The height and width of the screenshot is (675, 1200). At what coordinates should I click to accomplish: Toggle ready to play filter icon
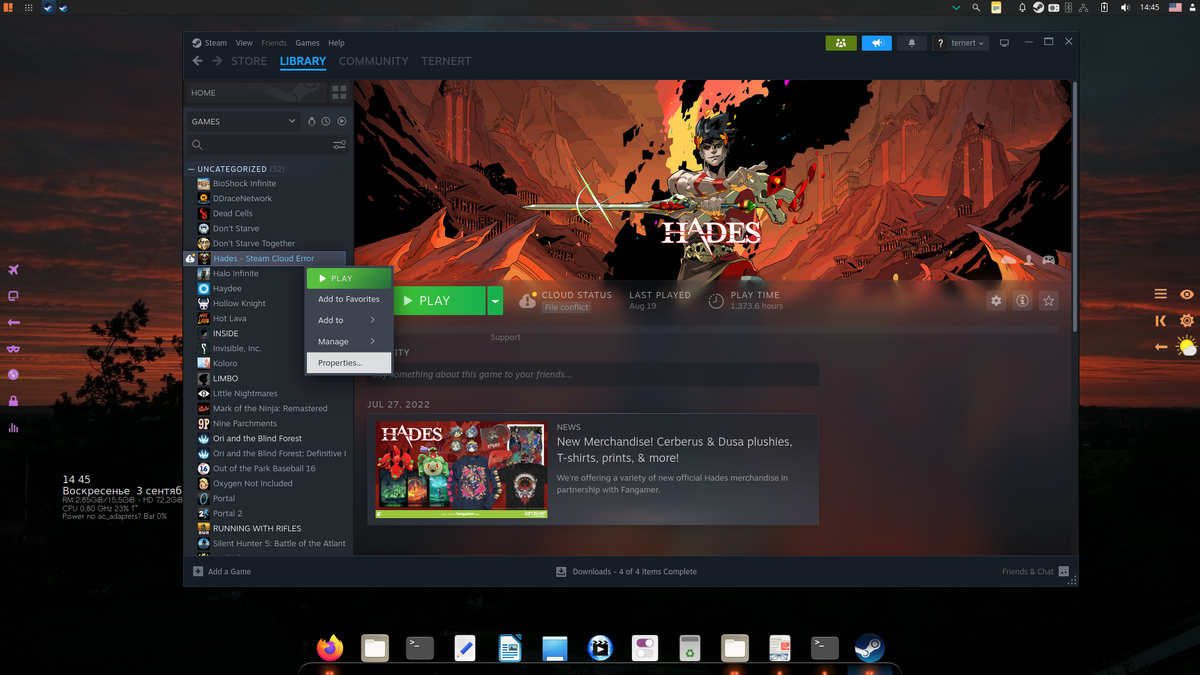point(341,121)
